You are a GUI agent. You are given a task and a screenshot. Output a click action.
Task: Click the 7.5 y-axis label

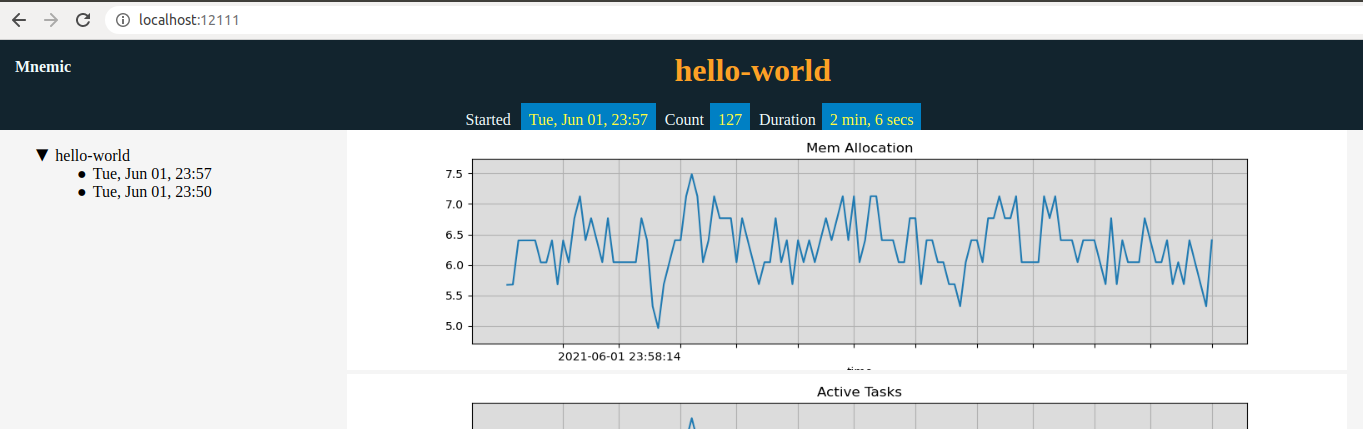(x=453, y=174)
